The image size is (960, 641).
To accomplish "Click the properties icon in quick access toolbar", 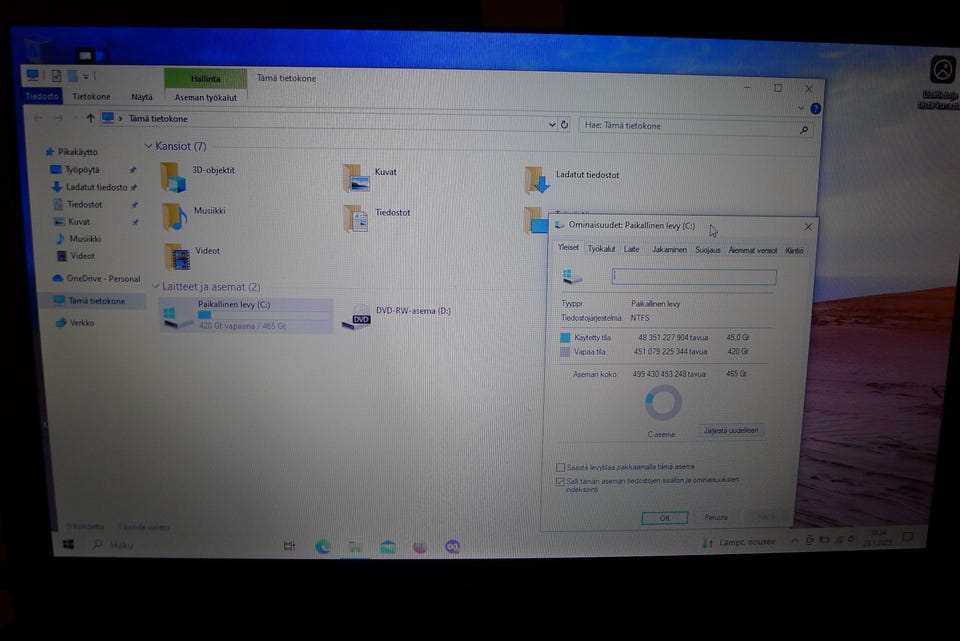I will pos(56,75).
